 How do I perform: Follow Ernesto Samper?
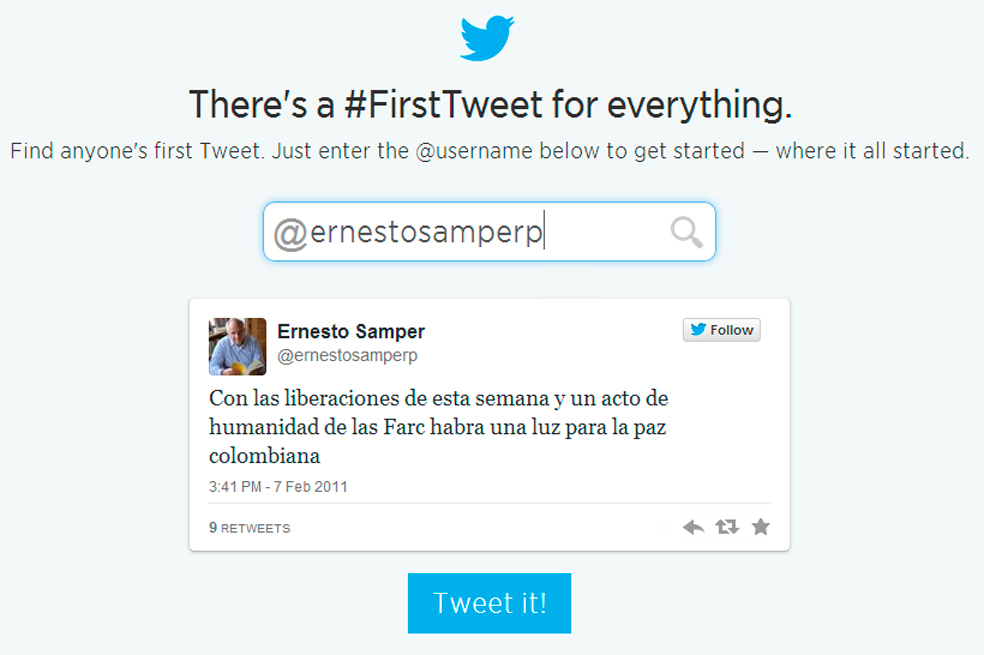(x=722, y=330)
